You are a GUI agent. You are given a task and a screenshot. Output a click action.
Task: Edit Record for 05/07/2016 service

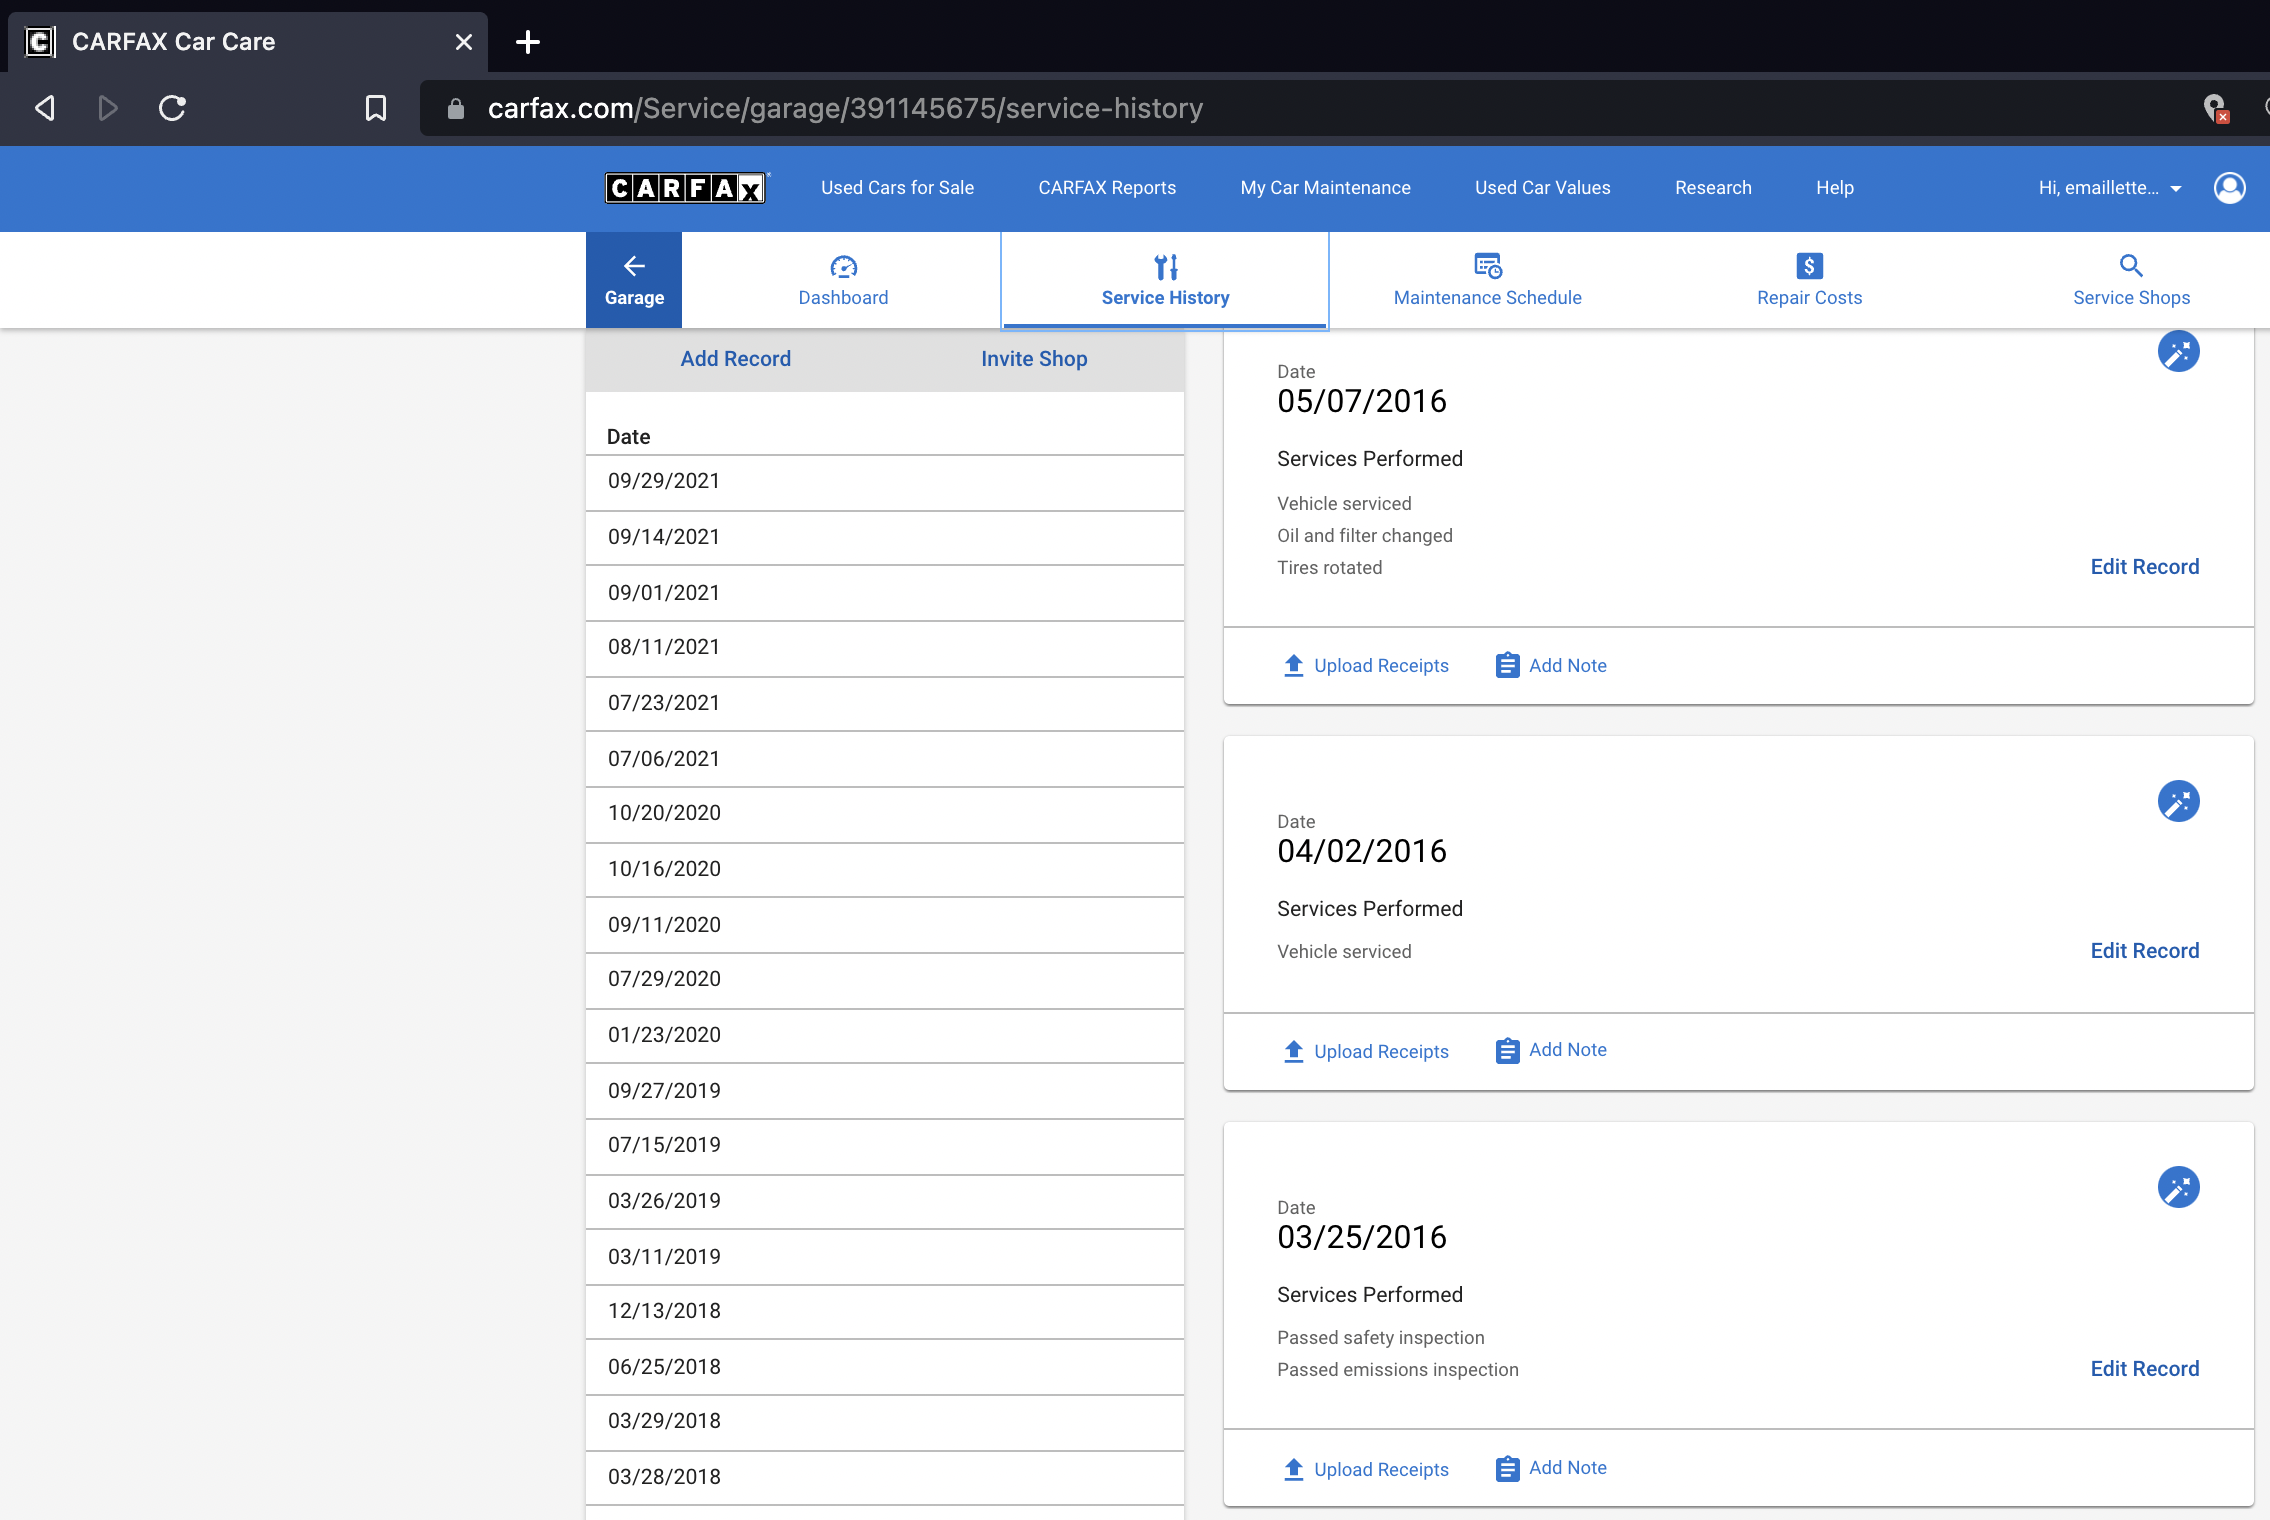(2144, 567)
